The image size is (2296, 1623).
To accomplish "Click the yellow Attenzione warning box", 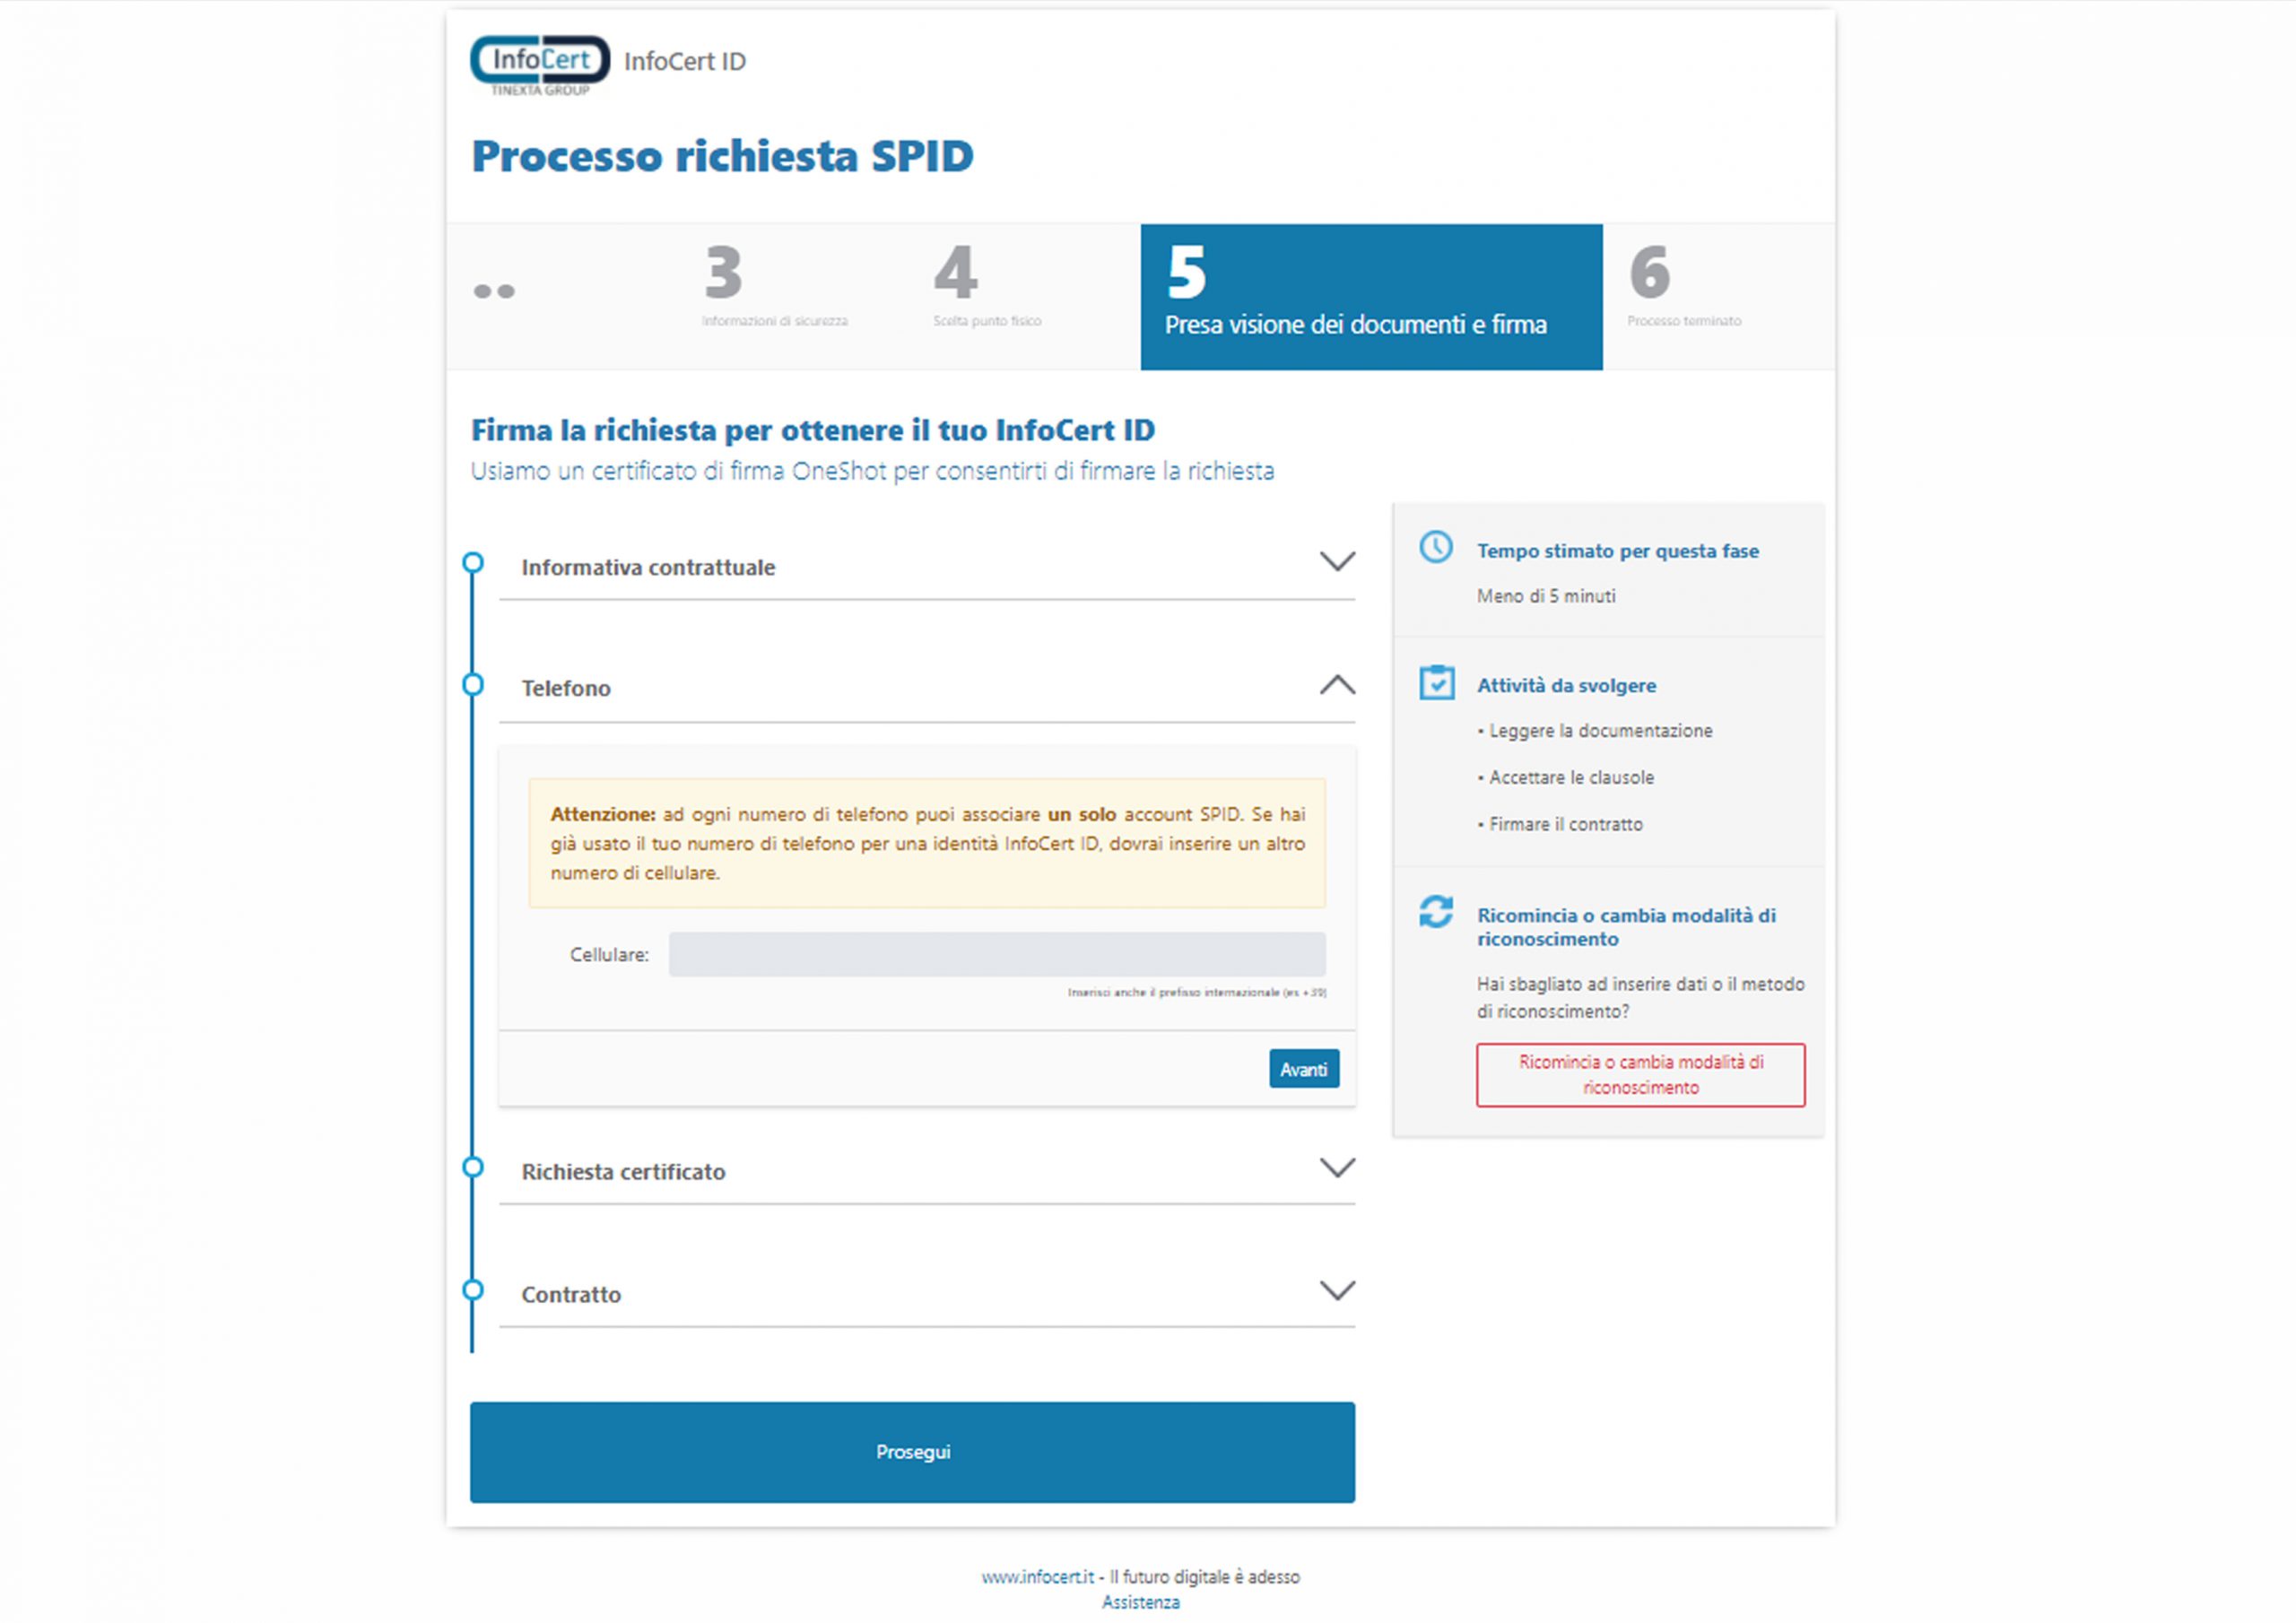I will [927, 843].
